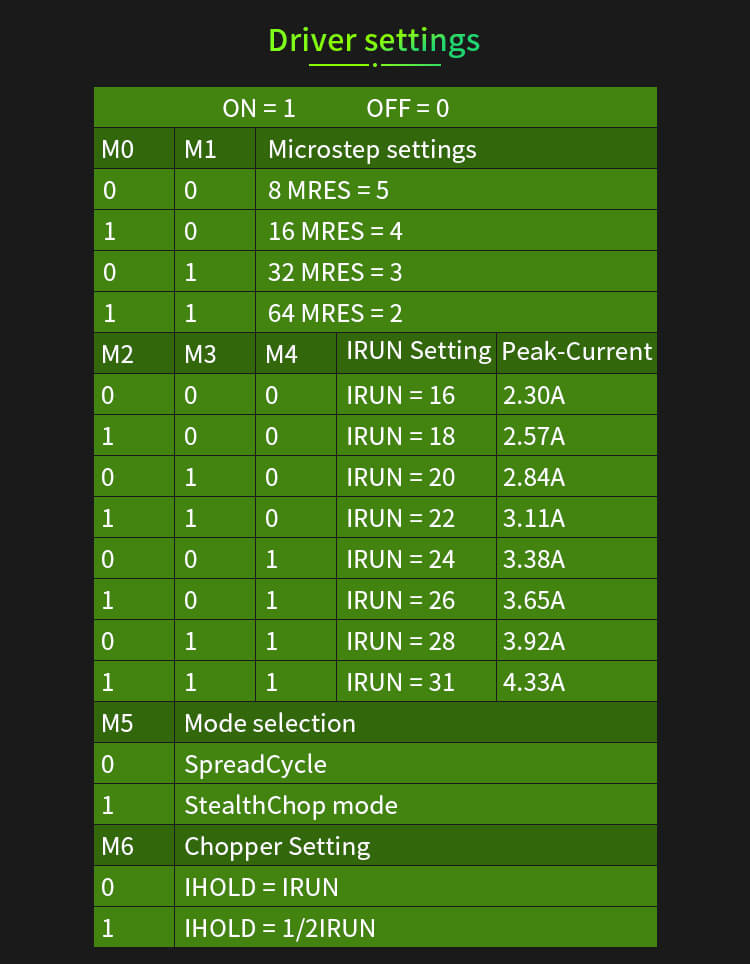Select the Mode selection header
This screenshot has height=964, width=750.
tap(270, 723)
